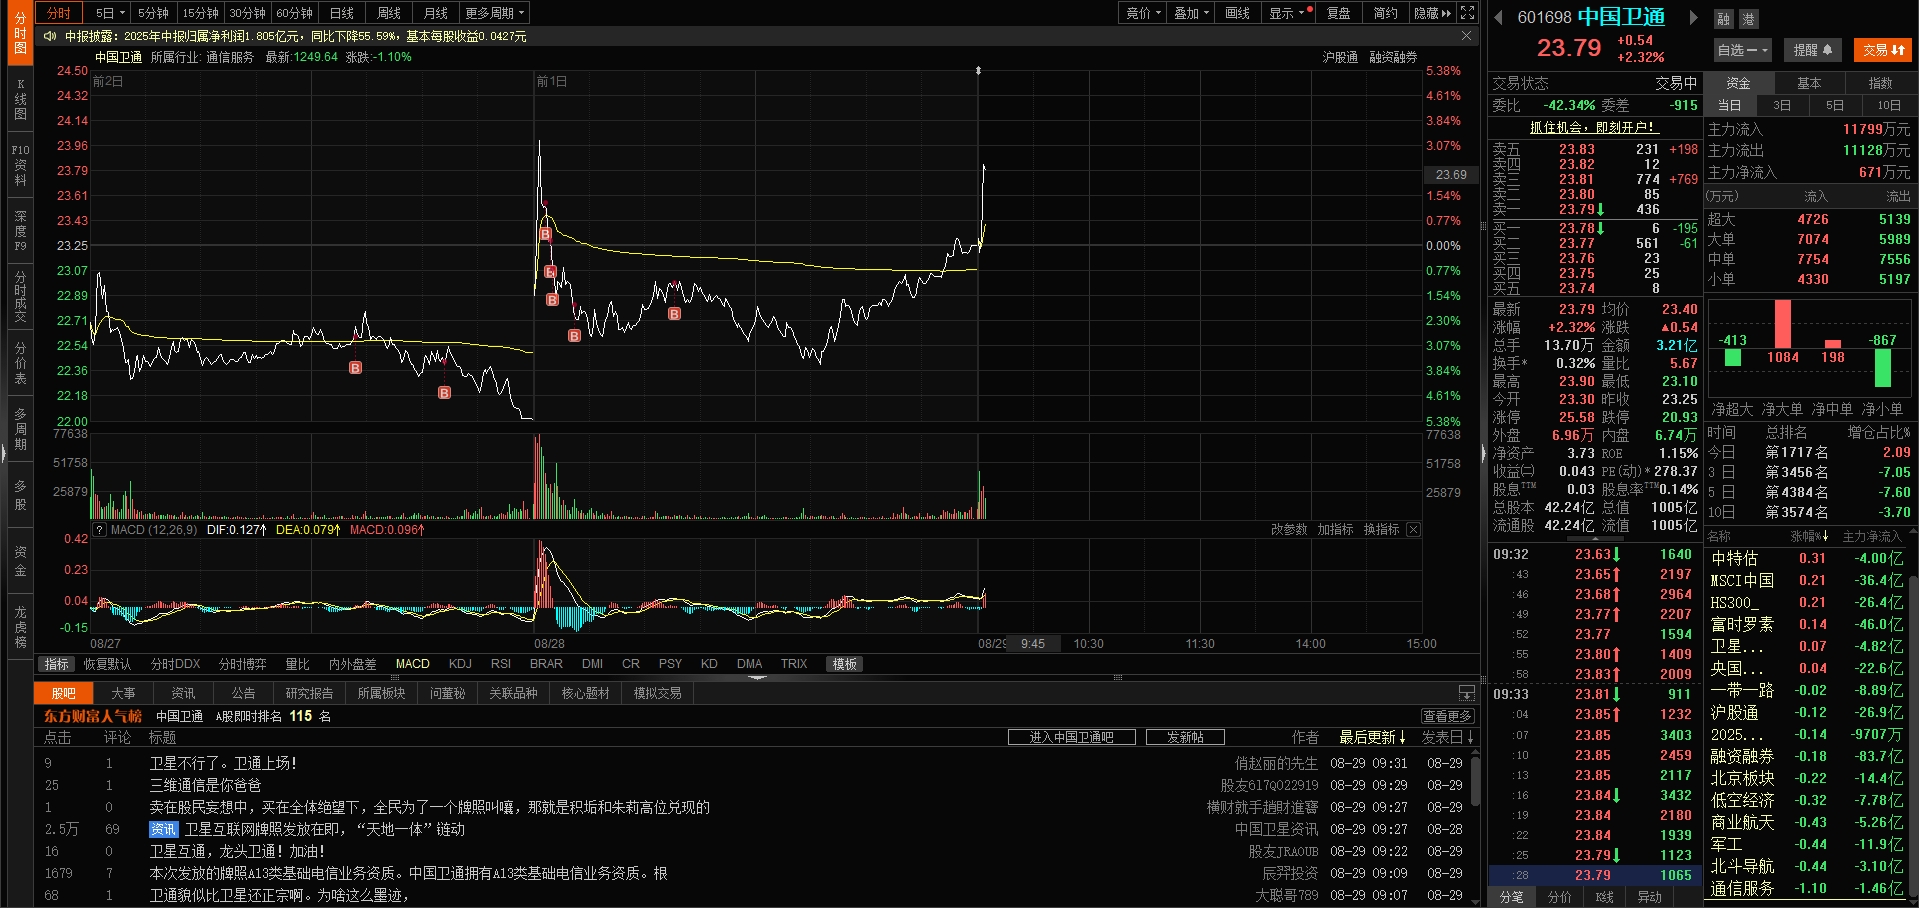Open the 叠加 overlay dropdown
The width and height of the screenshot is (1919, 908).
pyautogui.click(x=1191, y=13)
